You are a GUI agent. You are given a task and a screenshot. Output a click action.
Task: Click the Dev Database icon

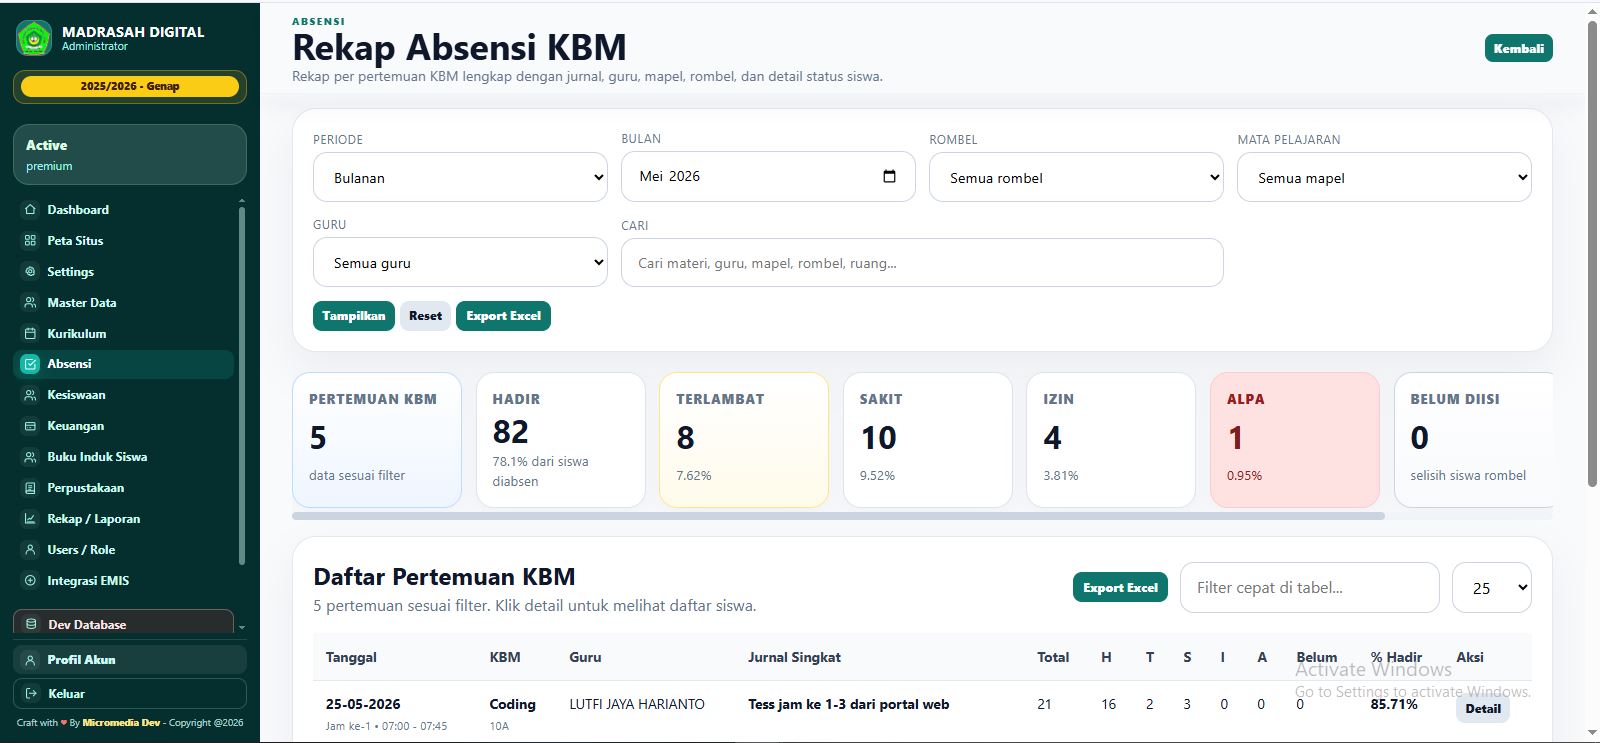pos(31,624)
